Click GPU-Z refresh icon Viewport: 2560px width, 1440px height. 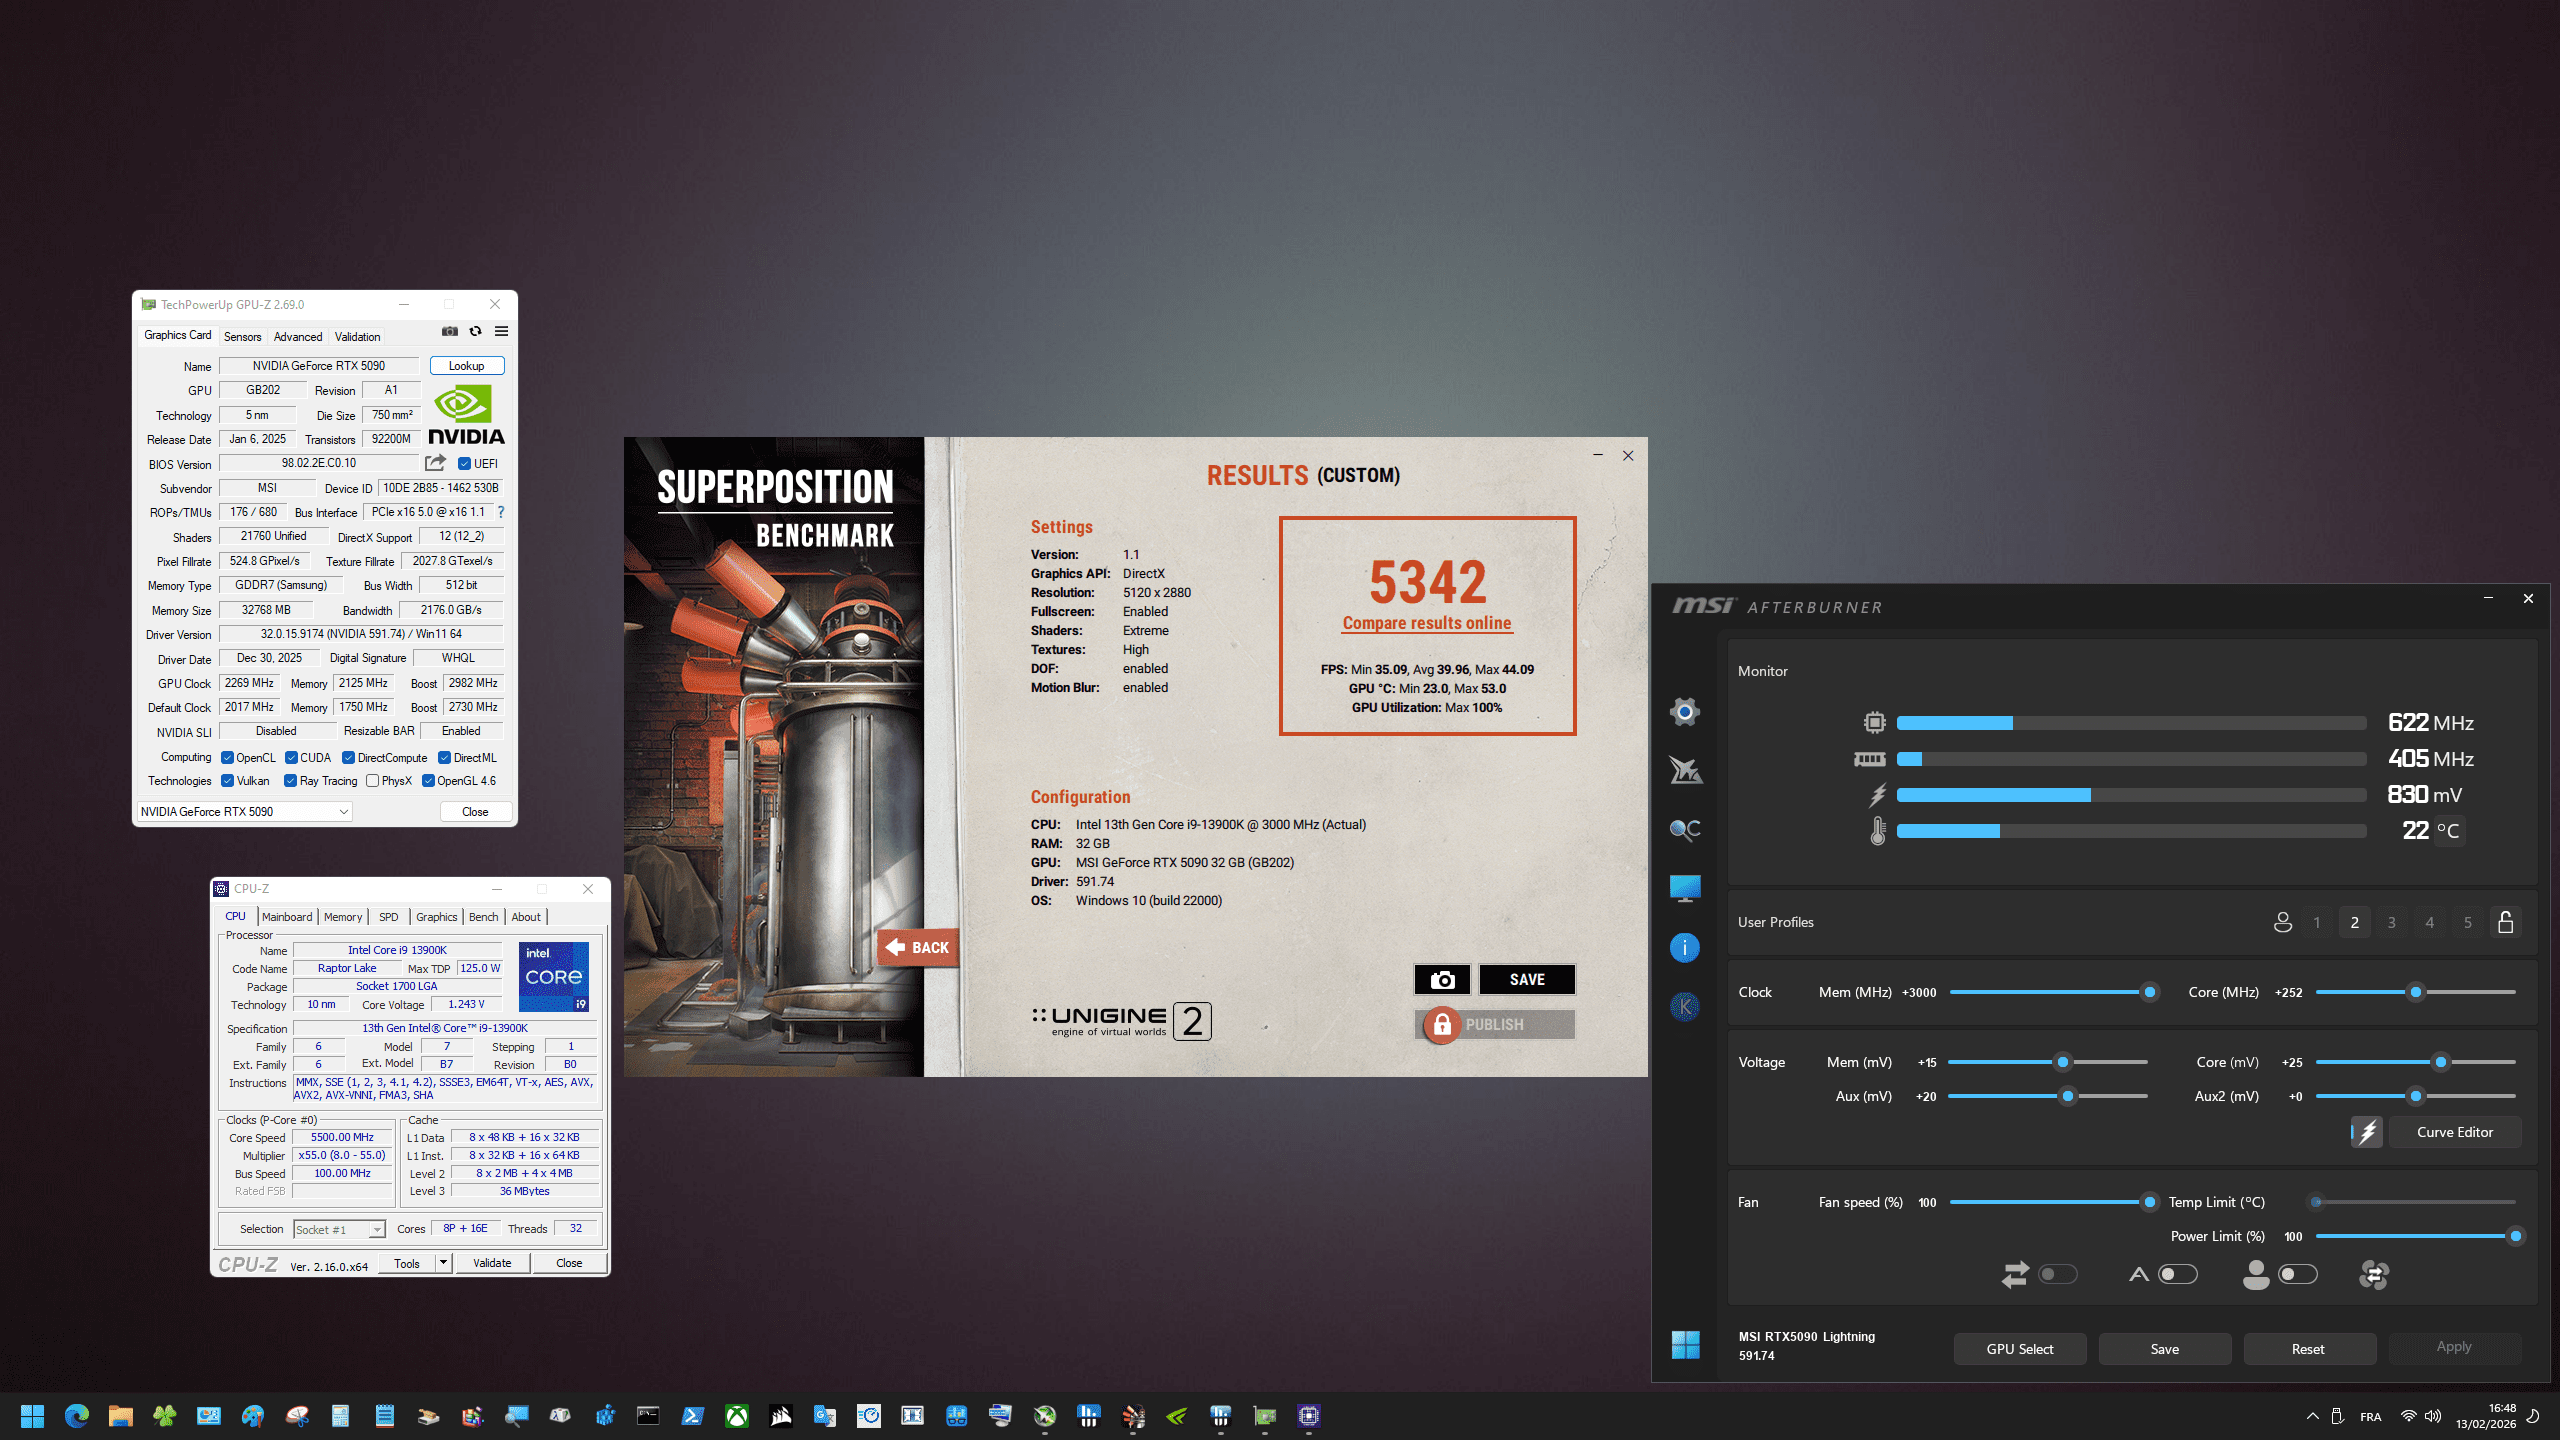click(x=476, y=332)
